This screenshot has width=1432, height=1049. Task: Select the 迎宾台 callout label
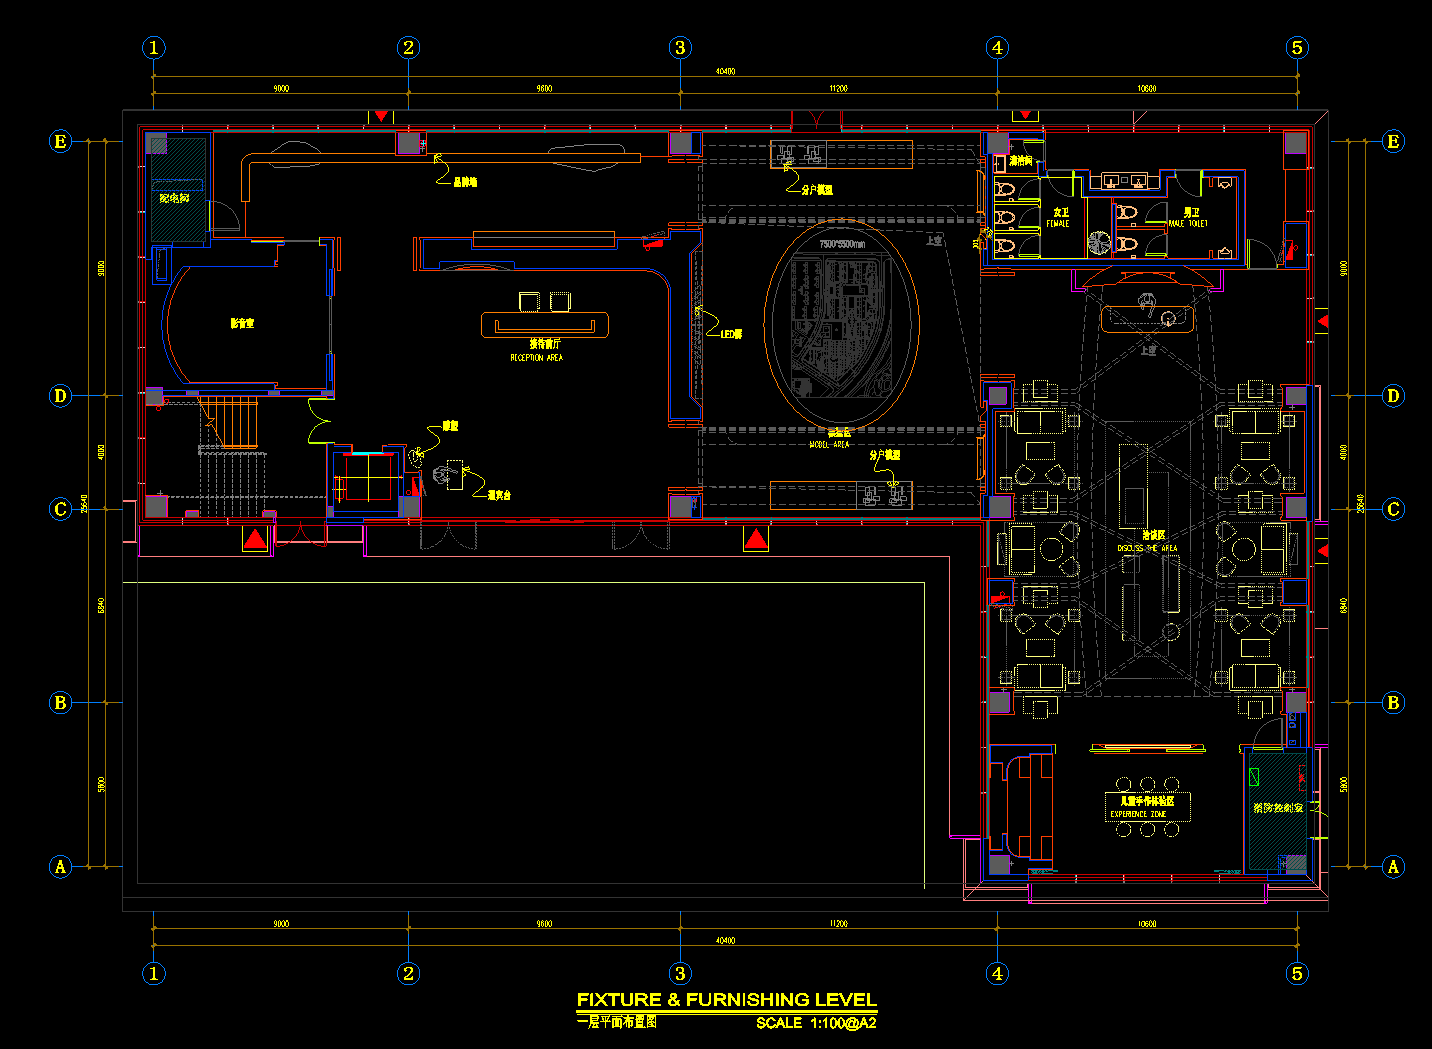pos(499,495)
